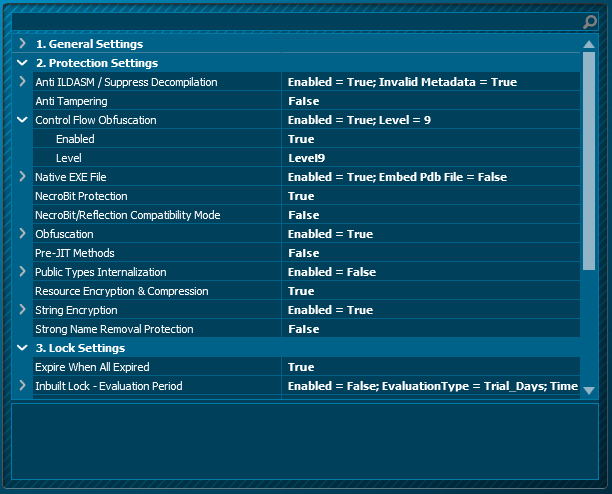This screenshot has height=494, width=612.
Task: Collapse the Protection Settings section
Action: click(x=22, y=63)
